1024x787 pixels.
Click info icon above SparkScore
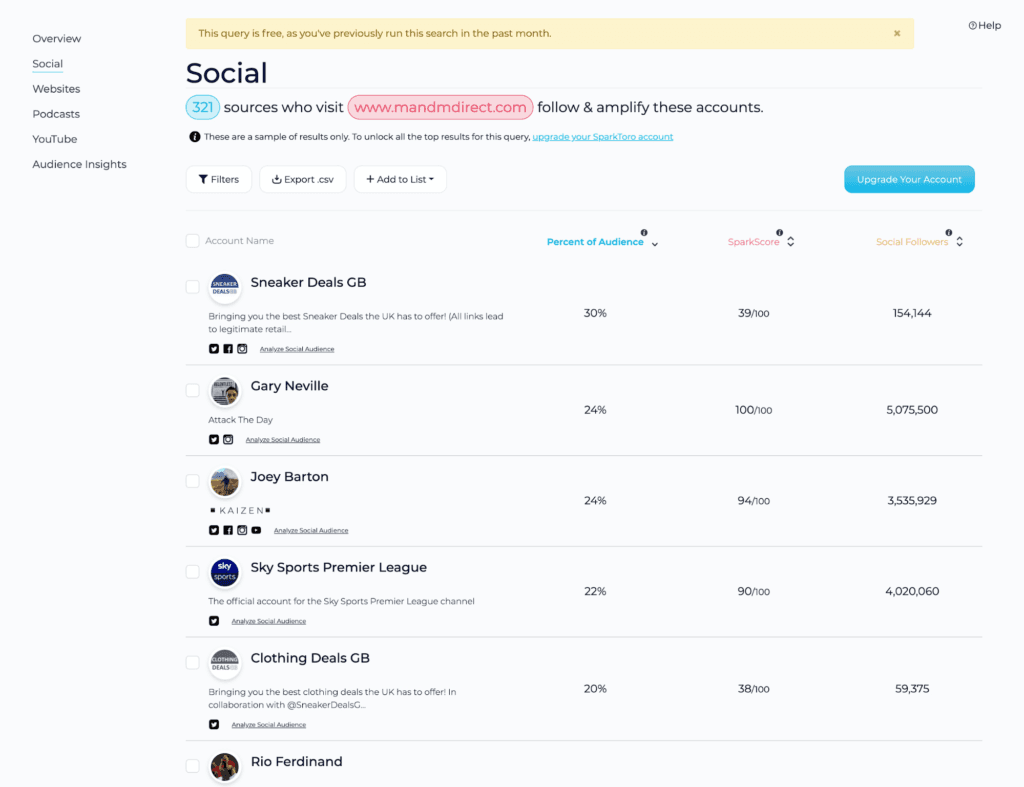point(779,233)
